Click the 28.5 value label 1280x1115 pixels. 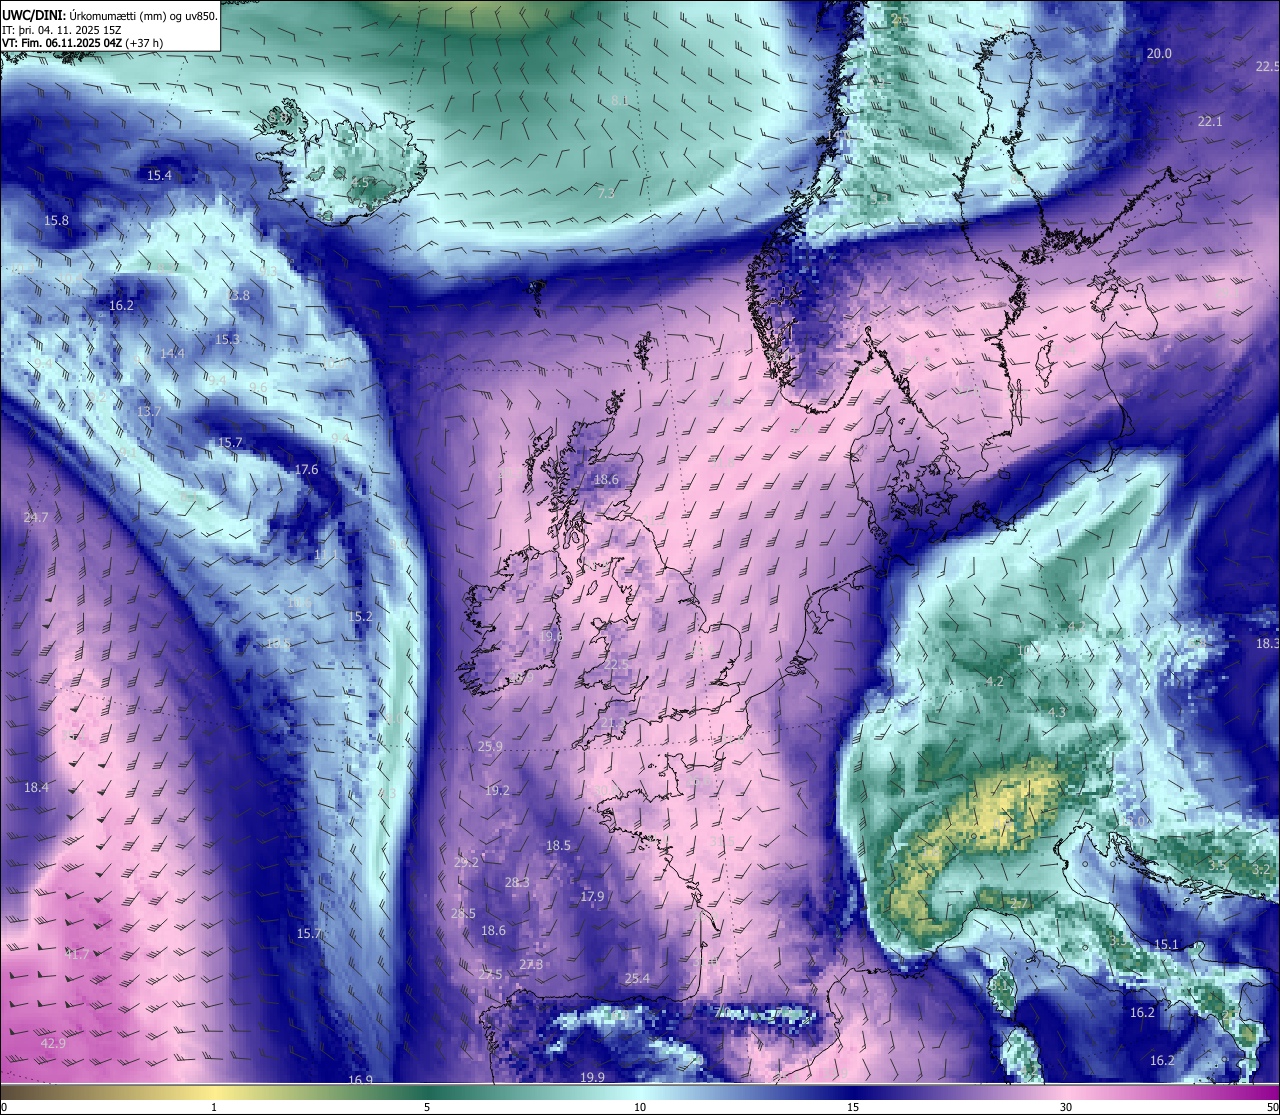coord(463,914)
